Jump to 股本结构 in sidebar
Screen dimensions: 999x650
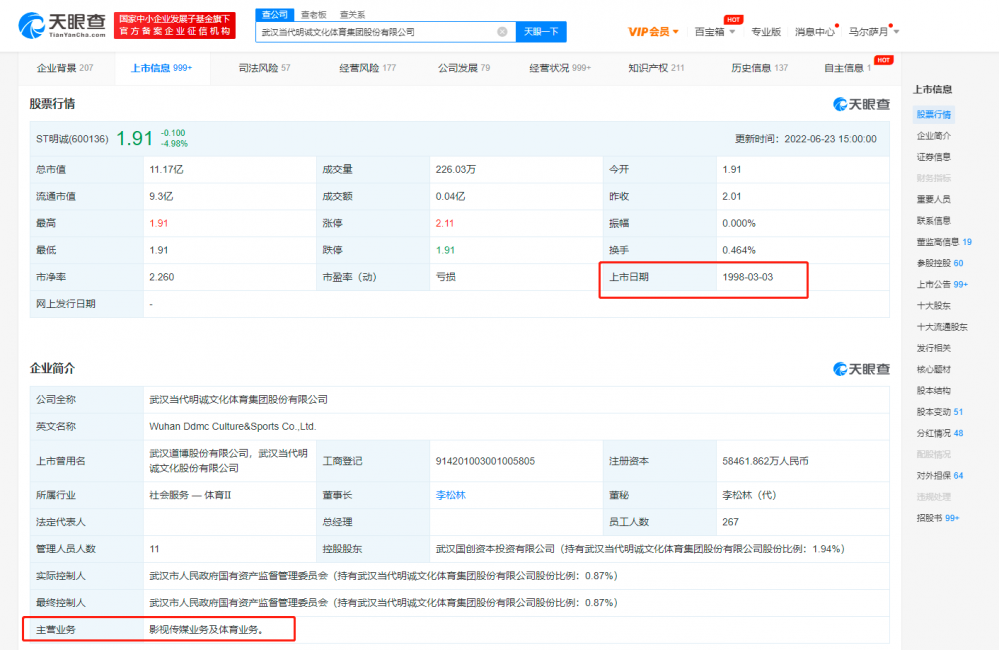933,391
